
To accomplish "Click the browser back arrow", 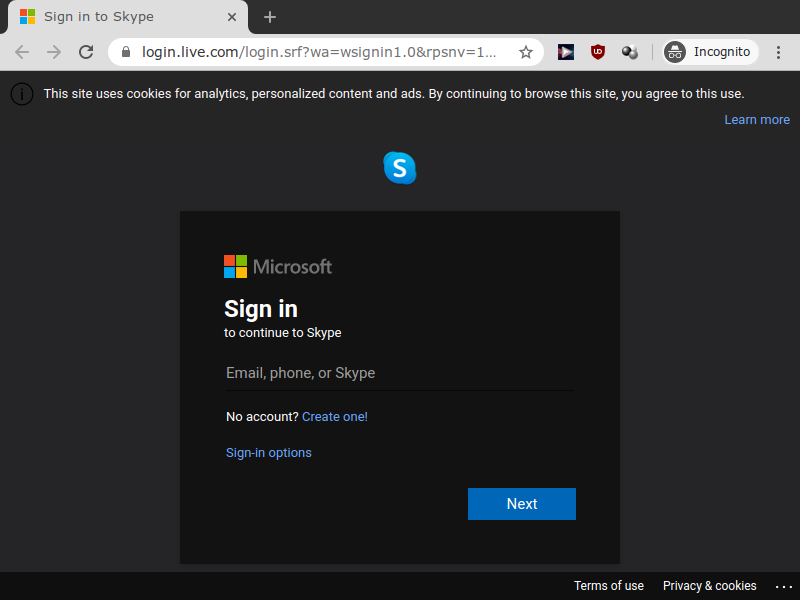I will pos(22,52).
